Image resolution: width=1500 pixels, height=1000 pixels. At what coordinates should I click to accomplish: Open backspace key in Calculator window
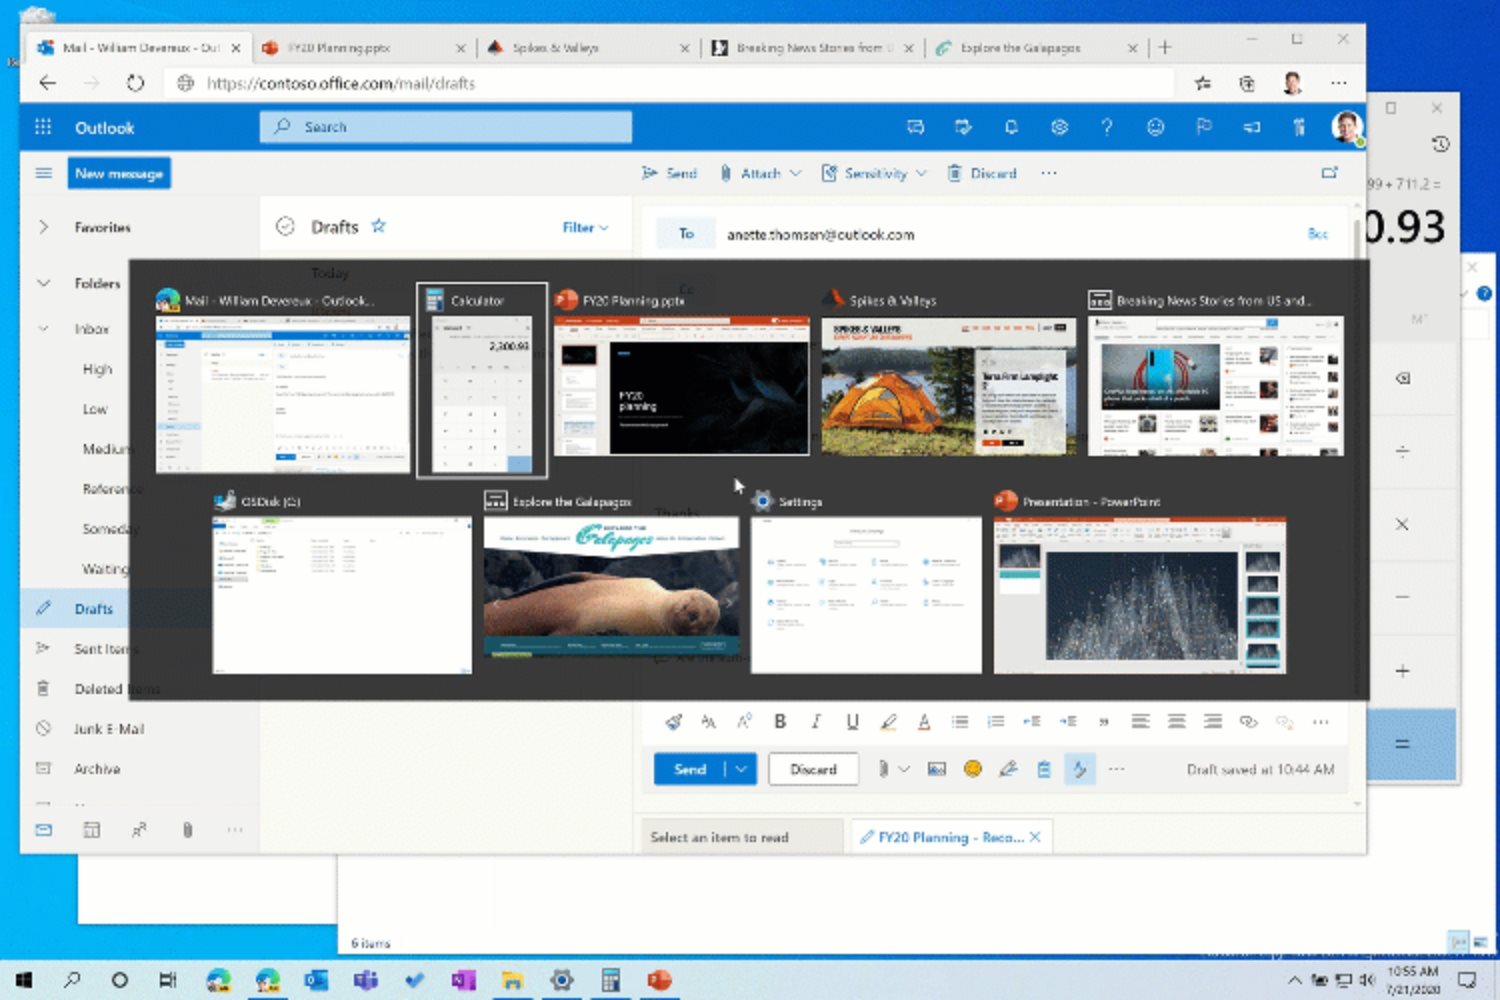[1402, 378]
